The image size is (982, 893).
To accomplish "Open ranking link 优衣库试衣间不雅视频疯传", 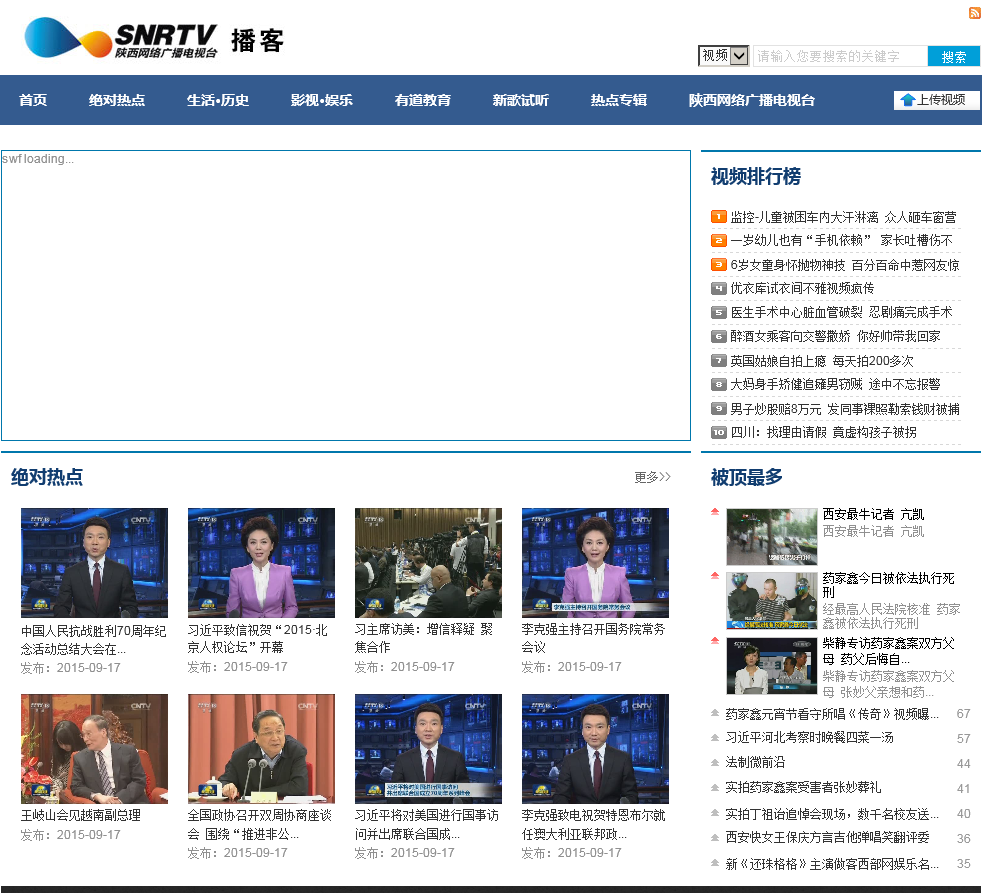I will (x=802, y=288).
